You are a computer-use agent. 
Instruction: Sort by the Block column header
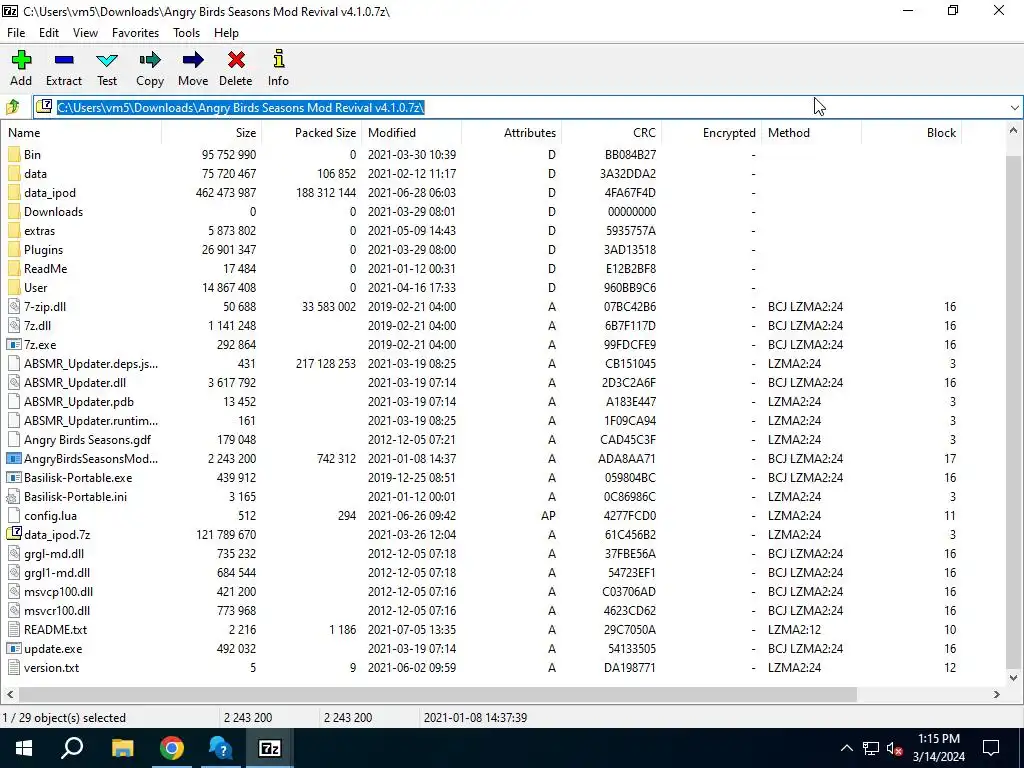(x=912, y=133)
